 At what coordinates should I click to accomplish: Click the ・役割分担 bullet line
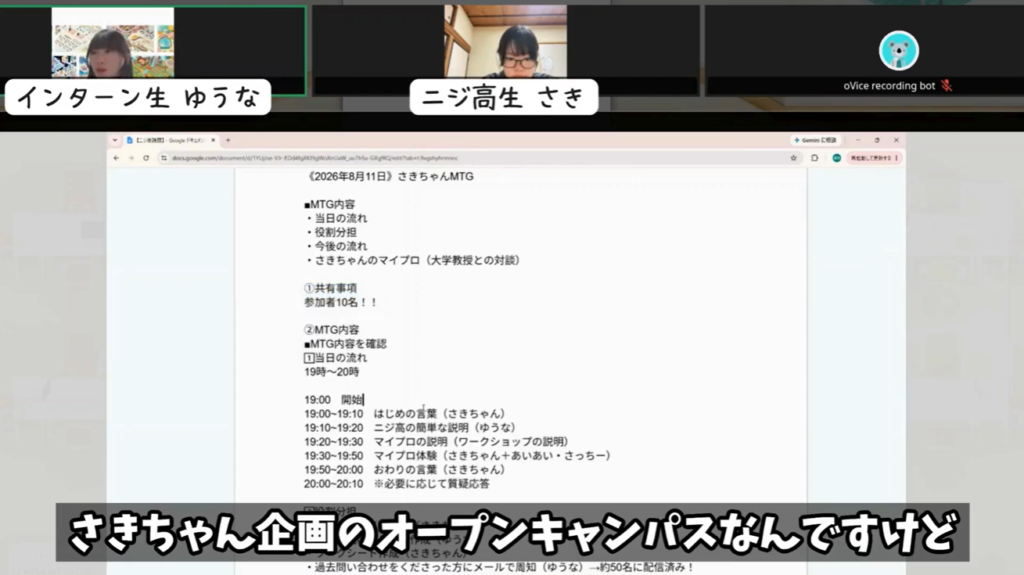coord(330,232)
